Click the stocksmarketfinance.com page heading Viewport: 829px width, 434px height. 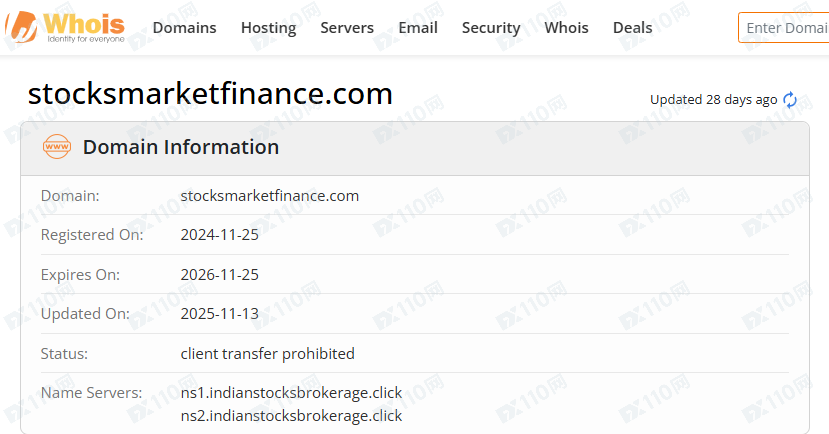(210, 94)
